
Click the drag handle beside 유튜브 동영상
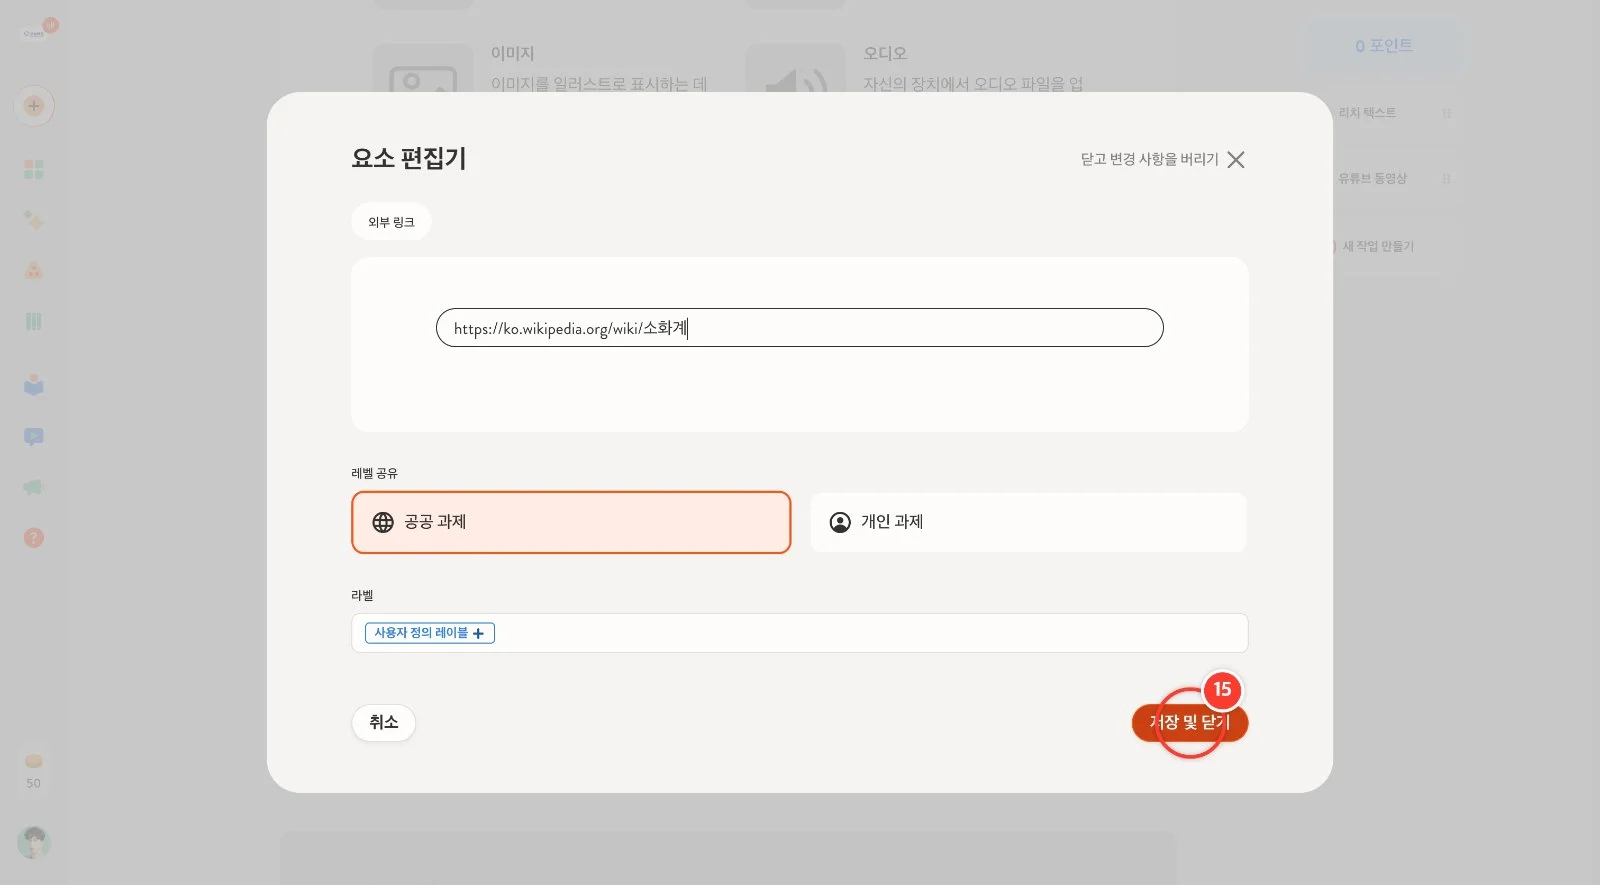[1447, 179]
